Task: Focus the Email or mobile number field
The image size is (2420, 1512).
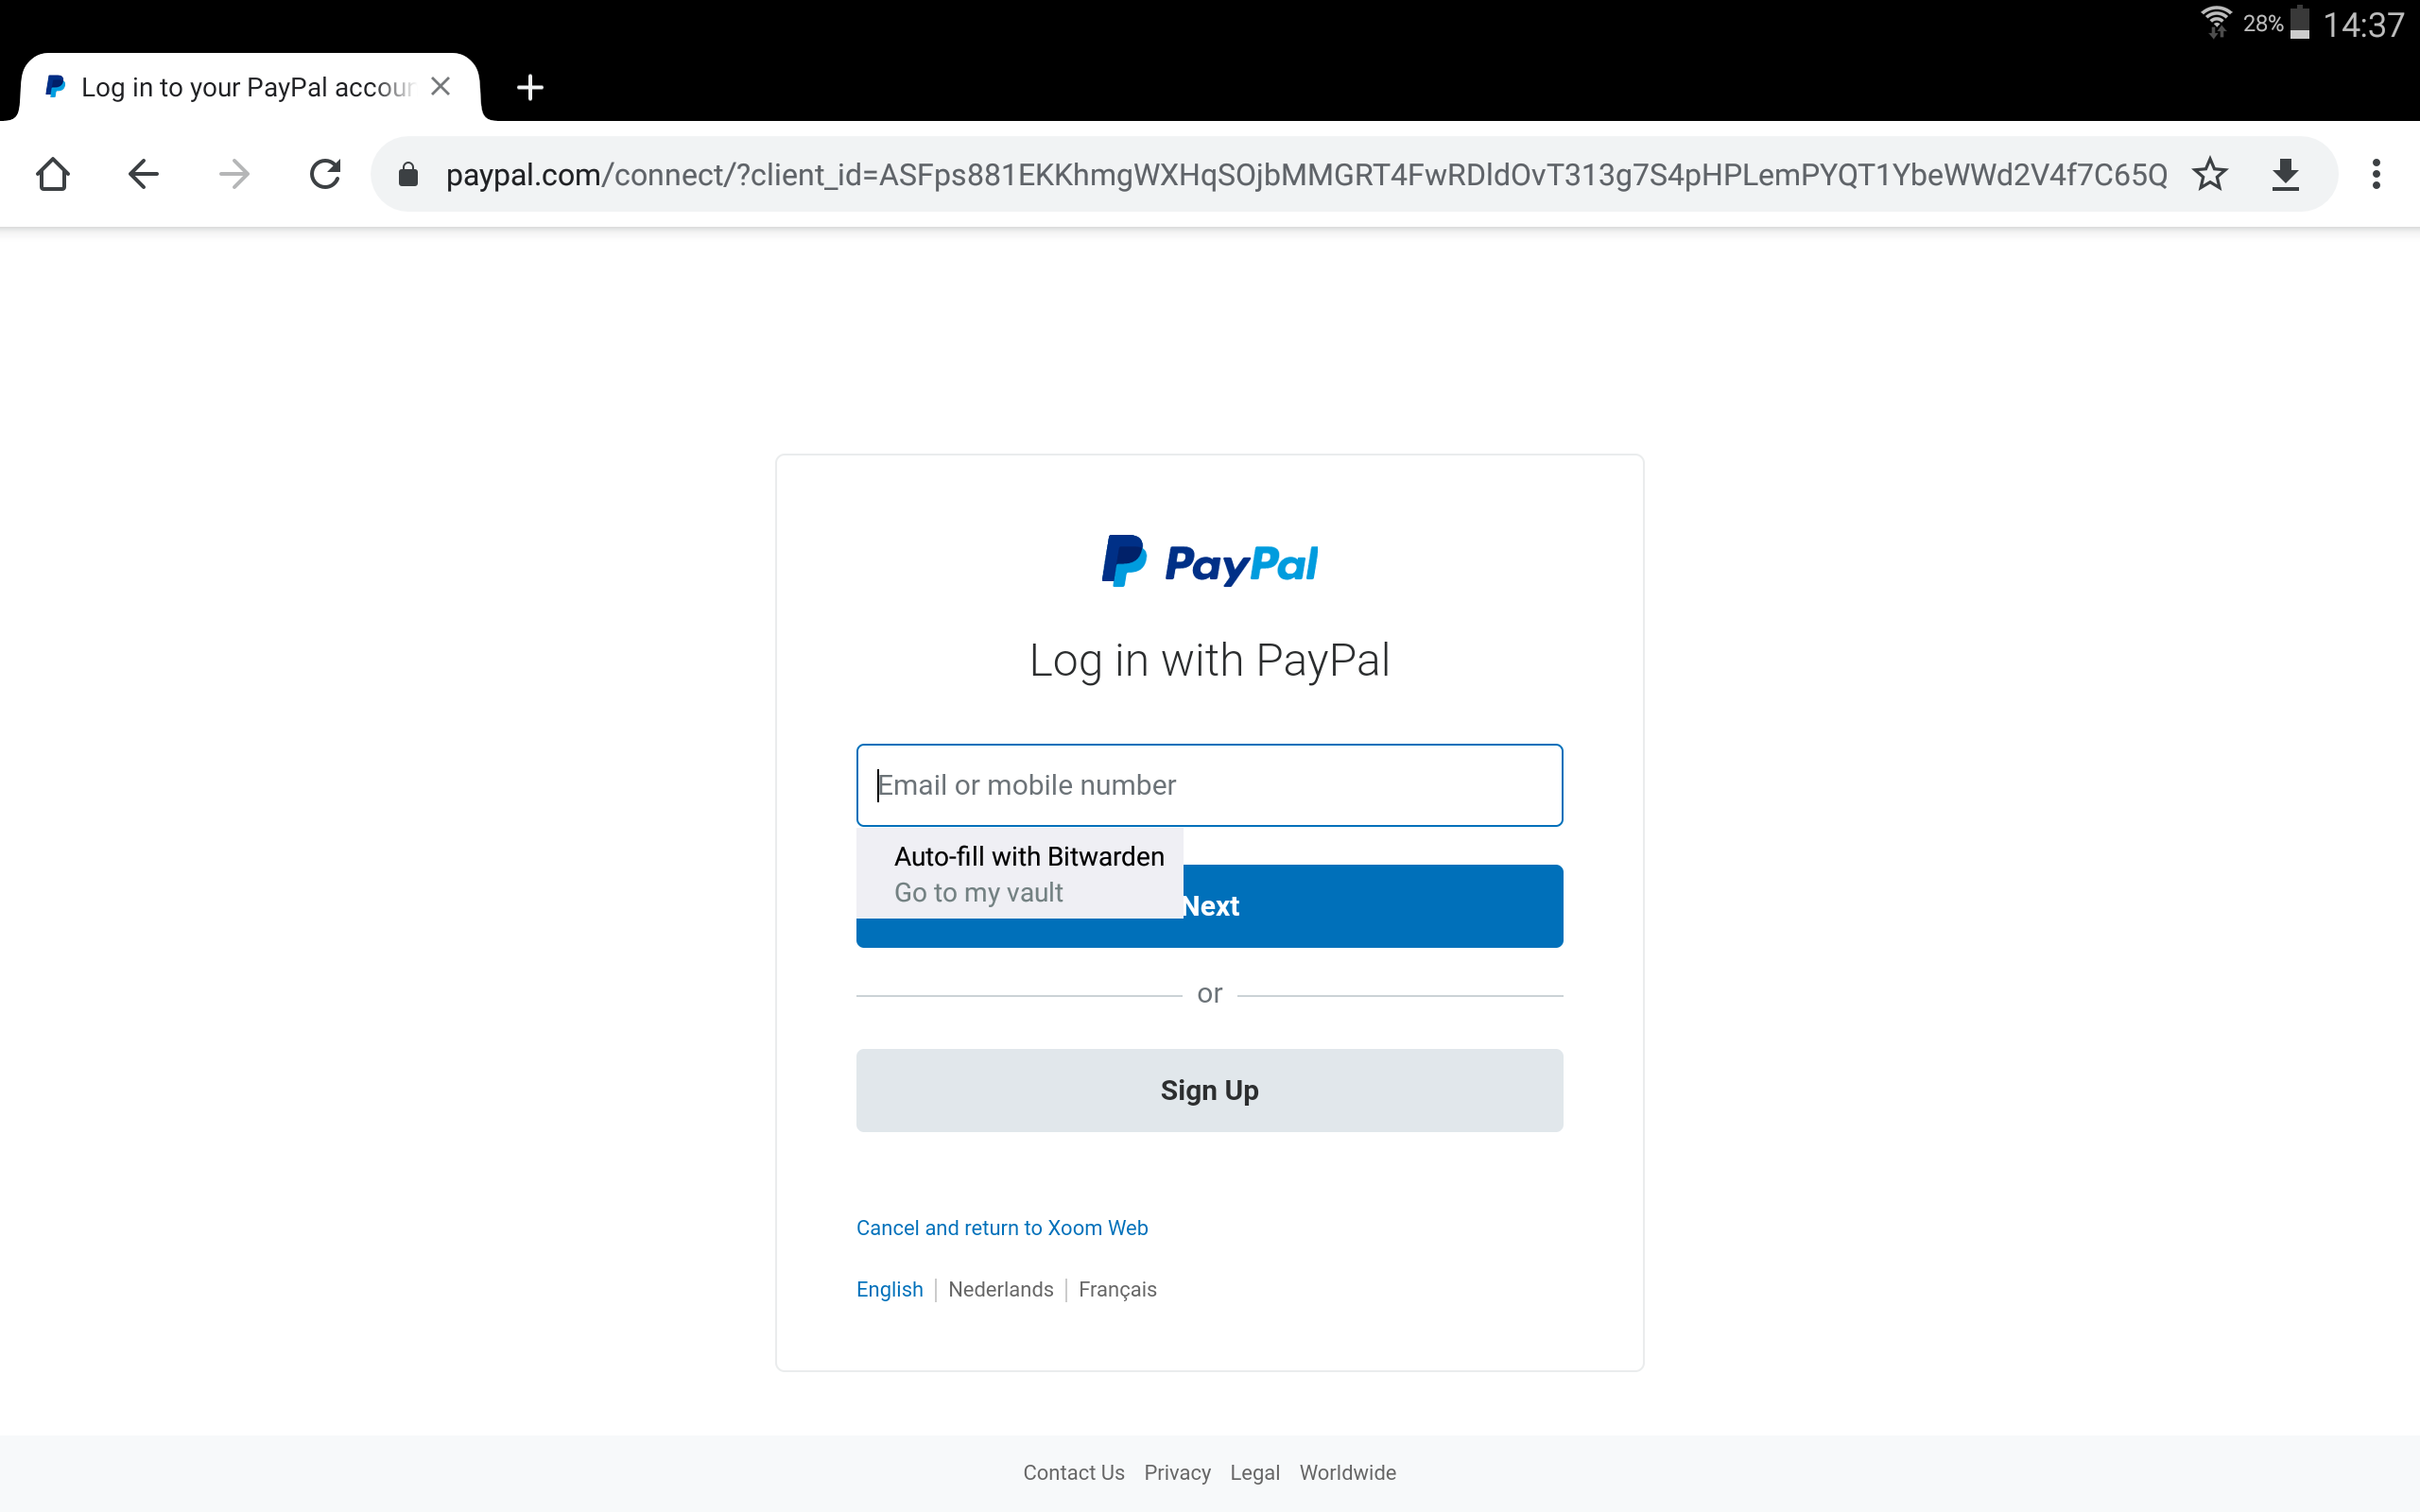Action: click(1209, 785)
